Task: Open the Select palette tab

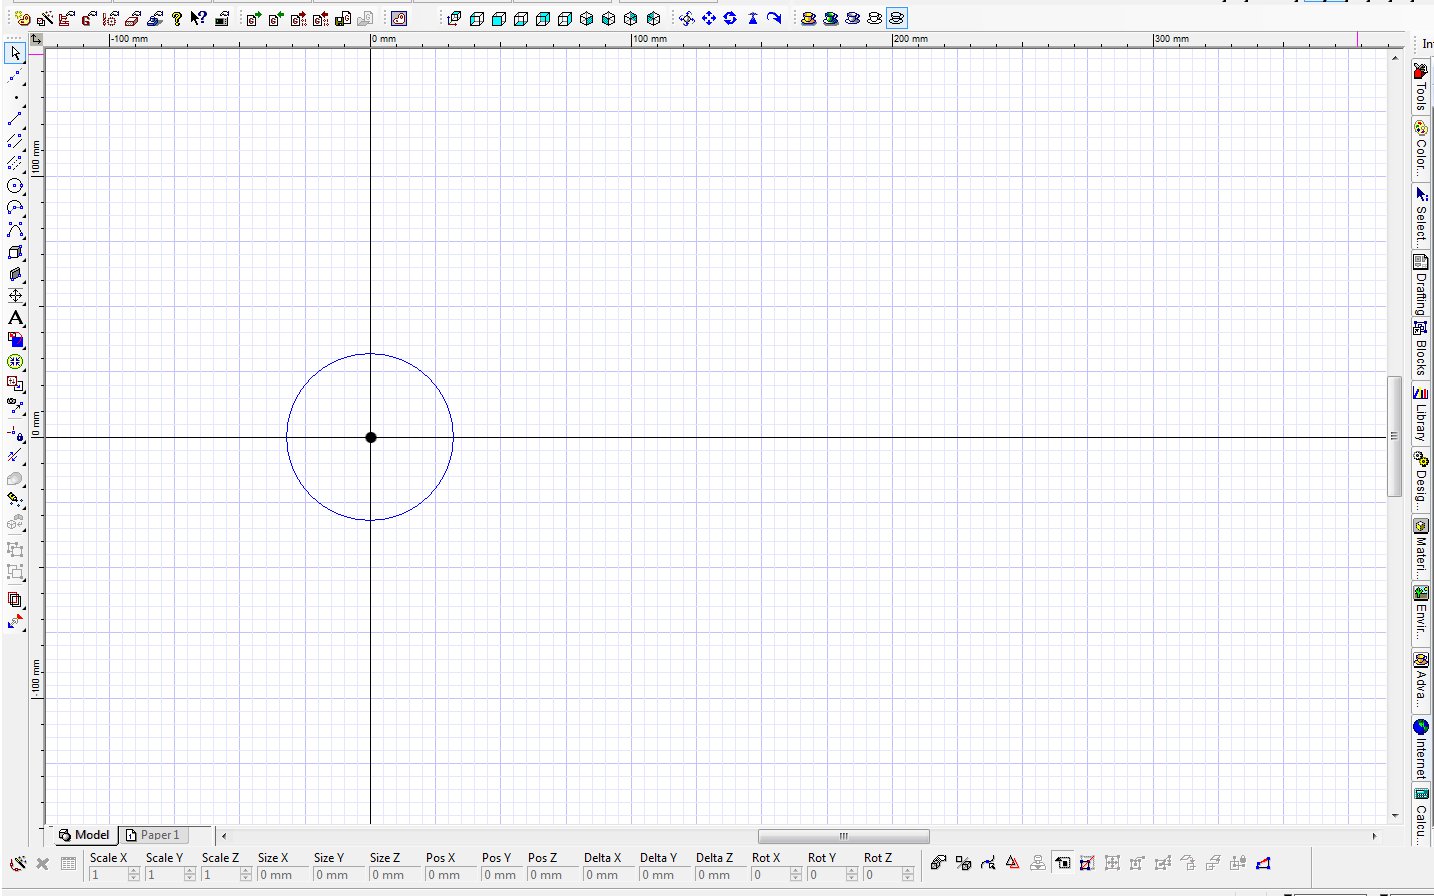Action: click(1421, 215)
